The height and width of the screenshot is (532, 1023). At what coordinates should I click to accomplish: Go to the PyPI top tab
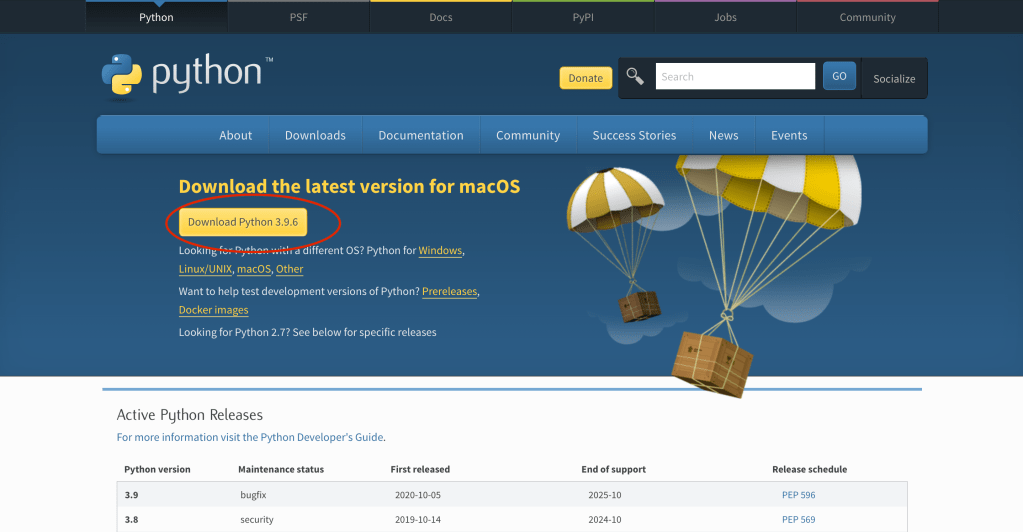coord(583,17)
